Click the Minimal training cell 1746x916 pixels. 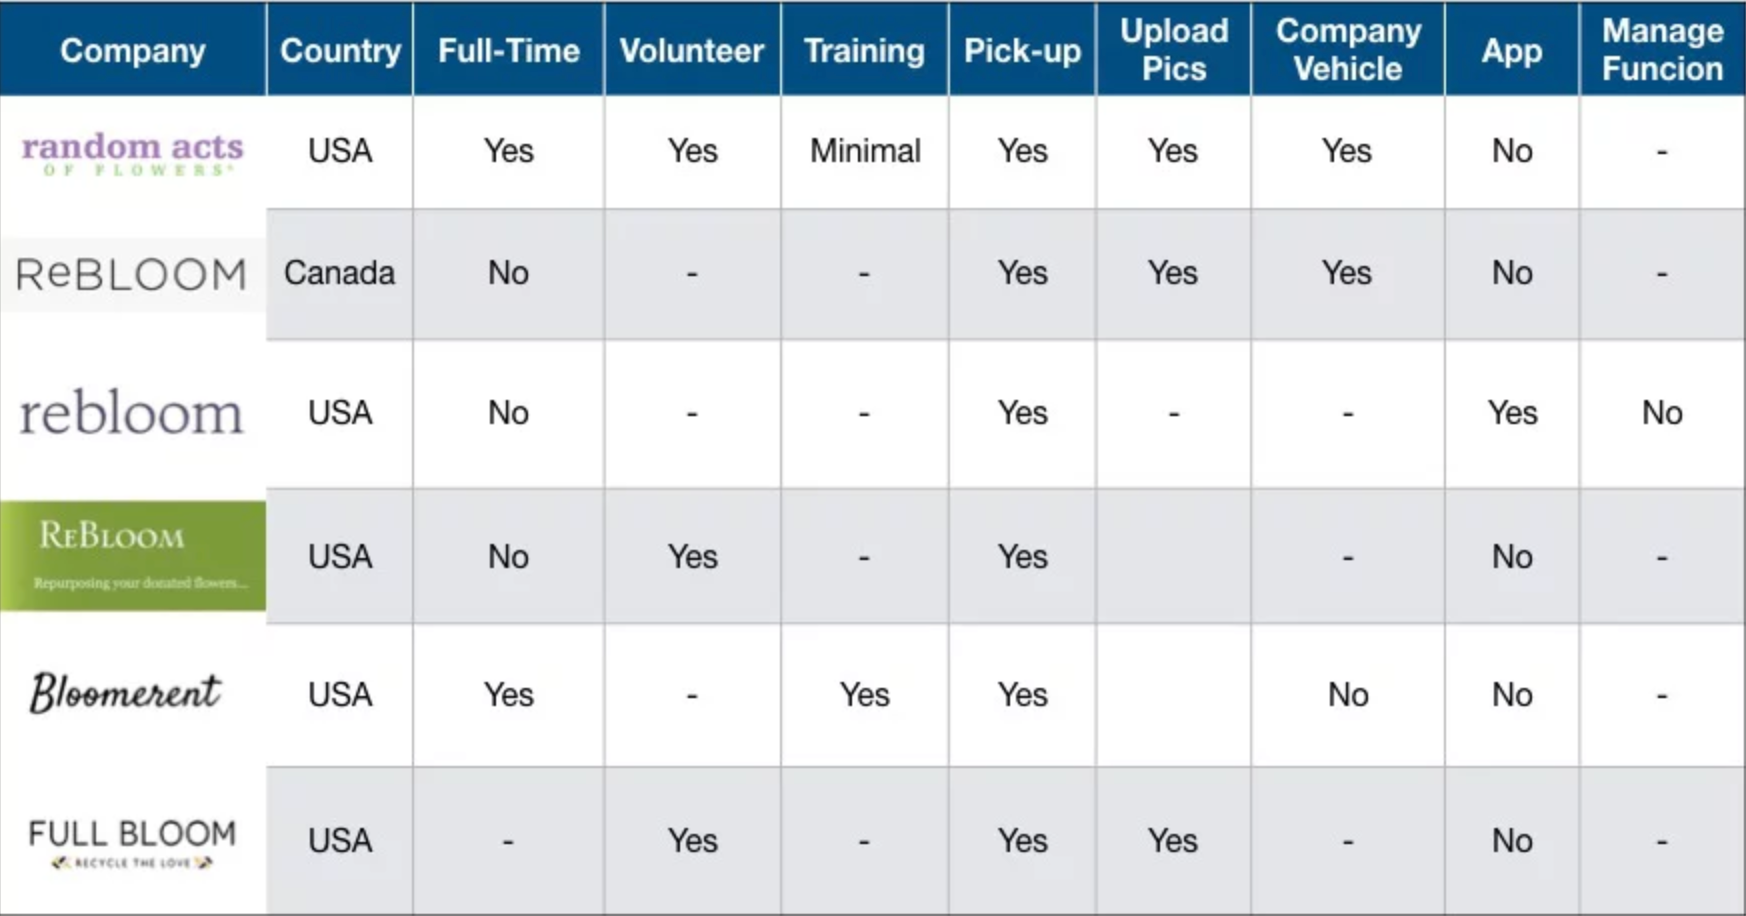click(x=865, y=151)
